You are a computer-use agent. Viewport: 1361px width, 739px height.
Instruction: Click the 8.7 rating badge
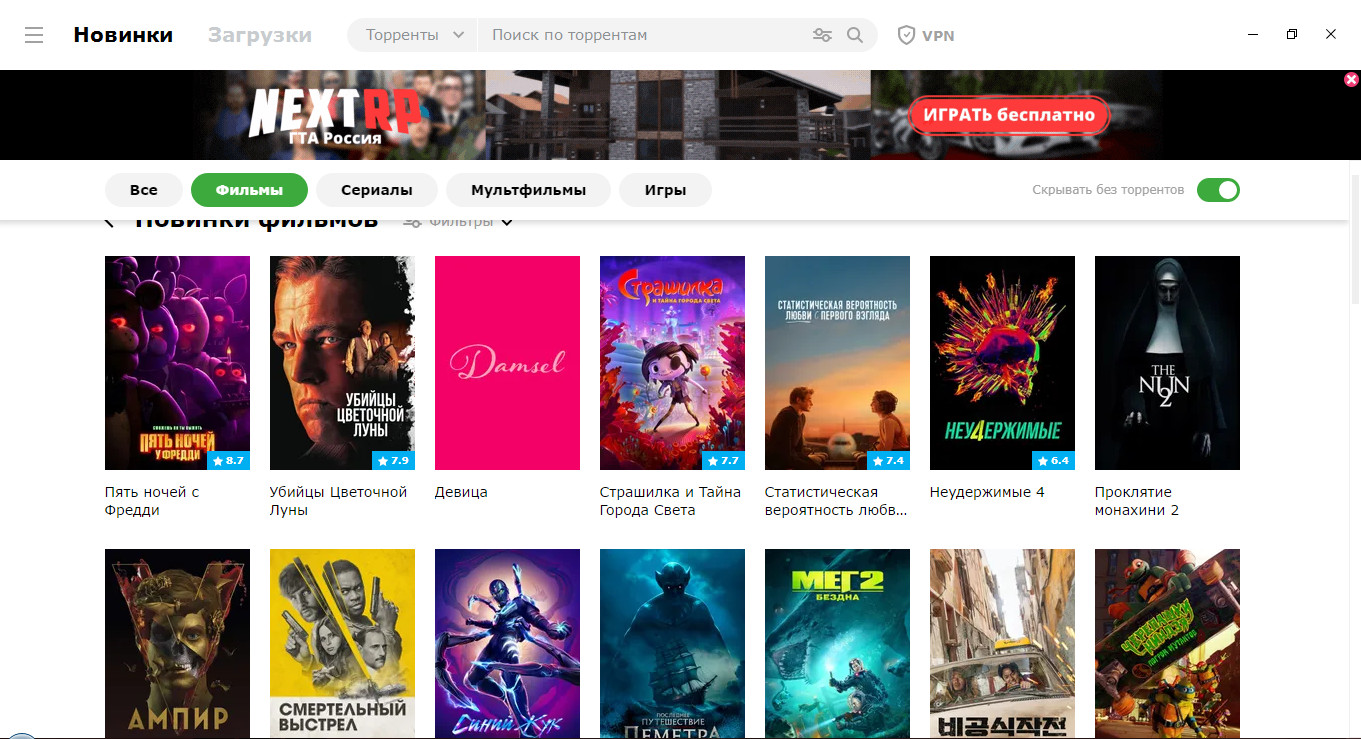pos(229,461)
